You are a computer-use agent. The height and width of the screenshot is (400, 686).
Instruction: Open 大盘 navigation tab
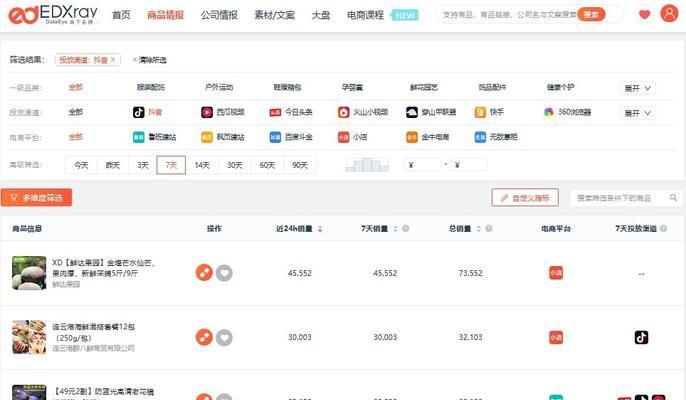321,15
